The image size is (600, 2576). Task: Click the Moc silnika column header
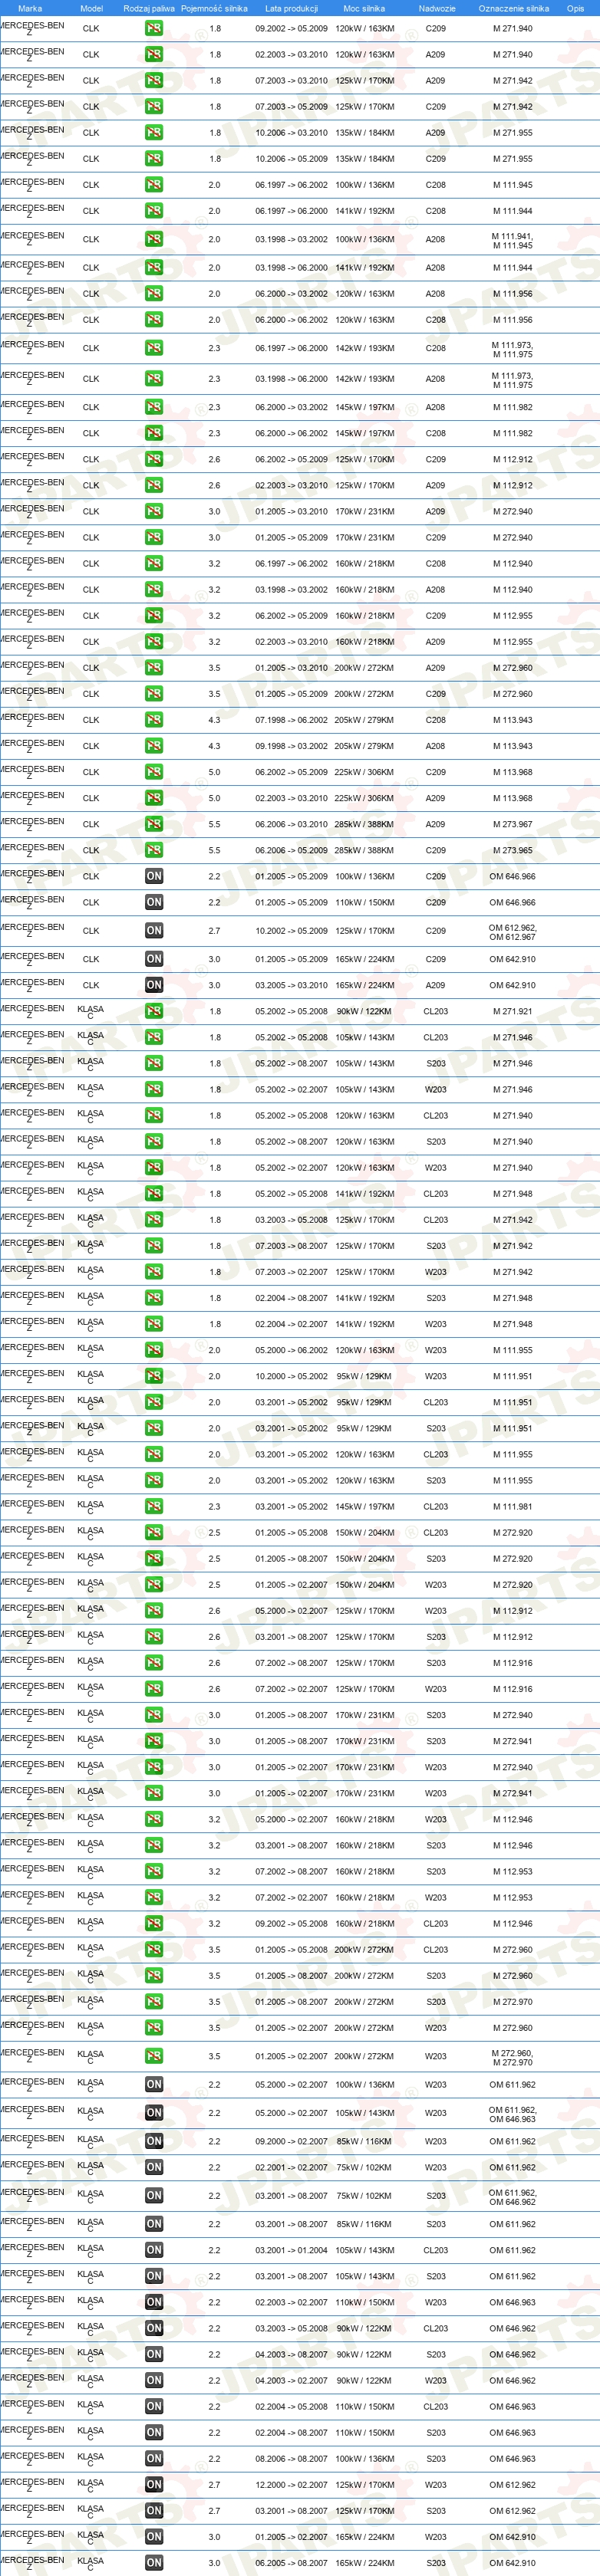tap(364, 8)
